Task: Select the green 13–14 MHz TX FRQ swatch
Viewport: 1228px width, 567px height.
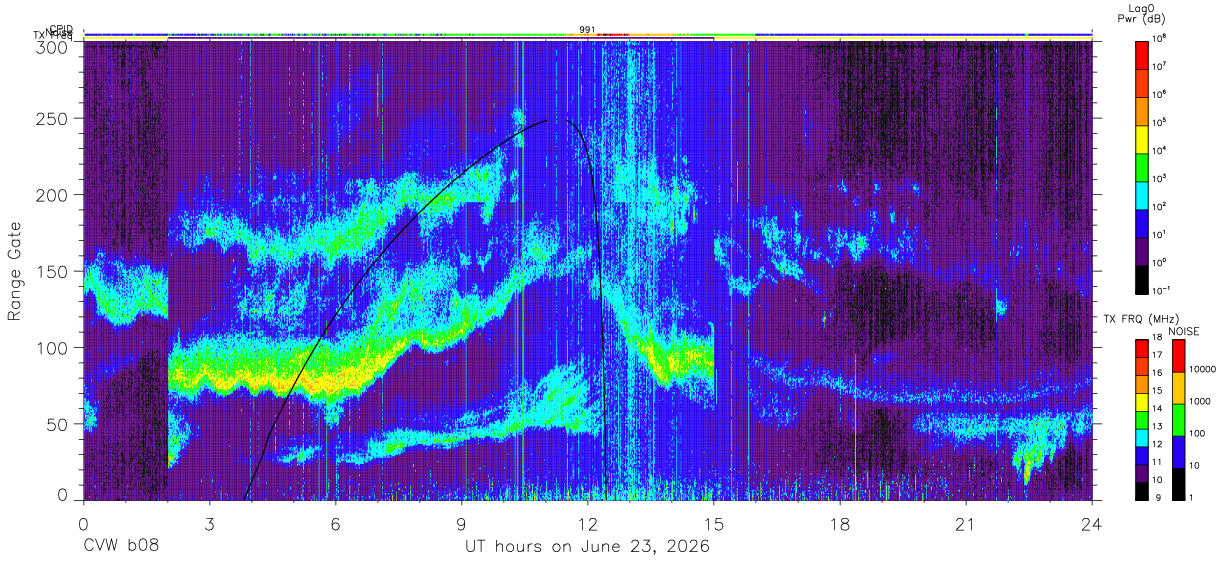Action: 1142,420
